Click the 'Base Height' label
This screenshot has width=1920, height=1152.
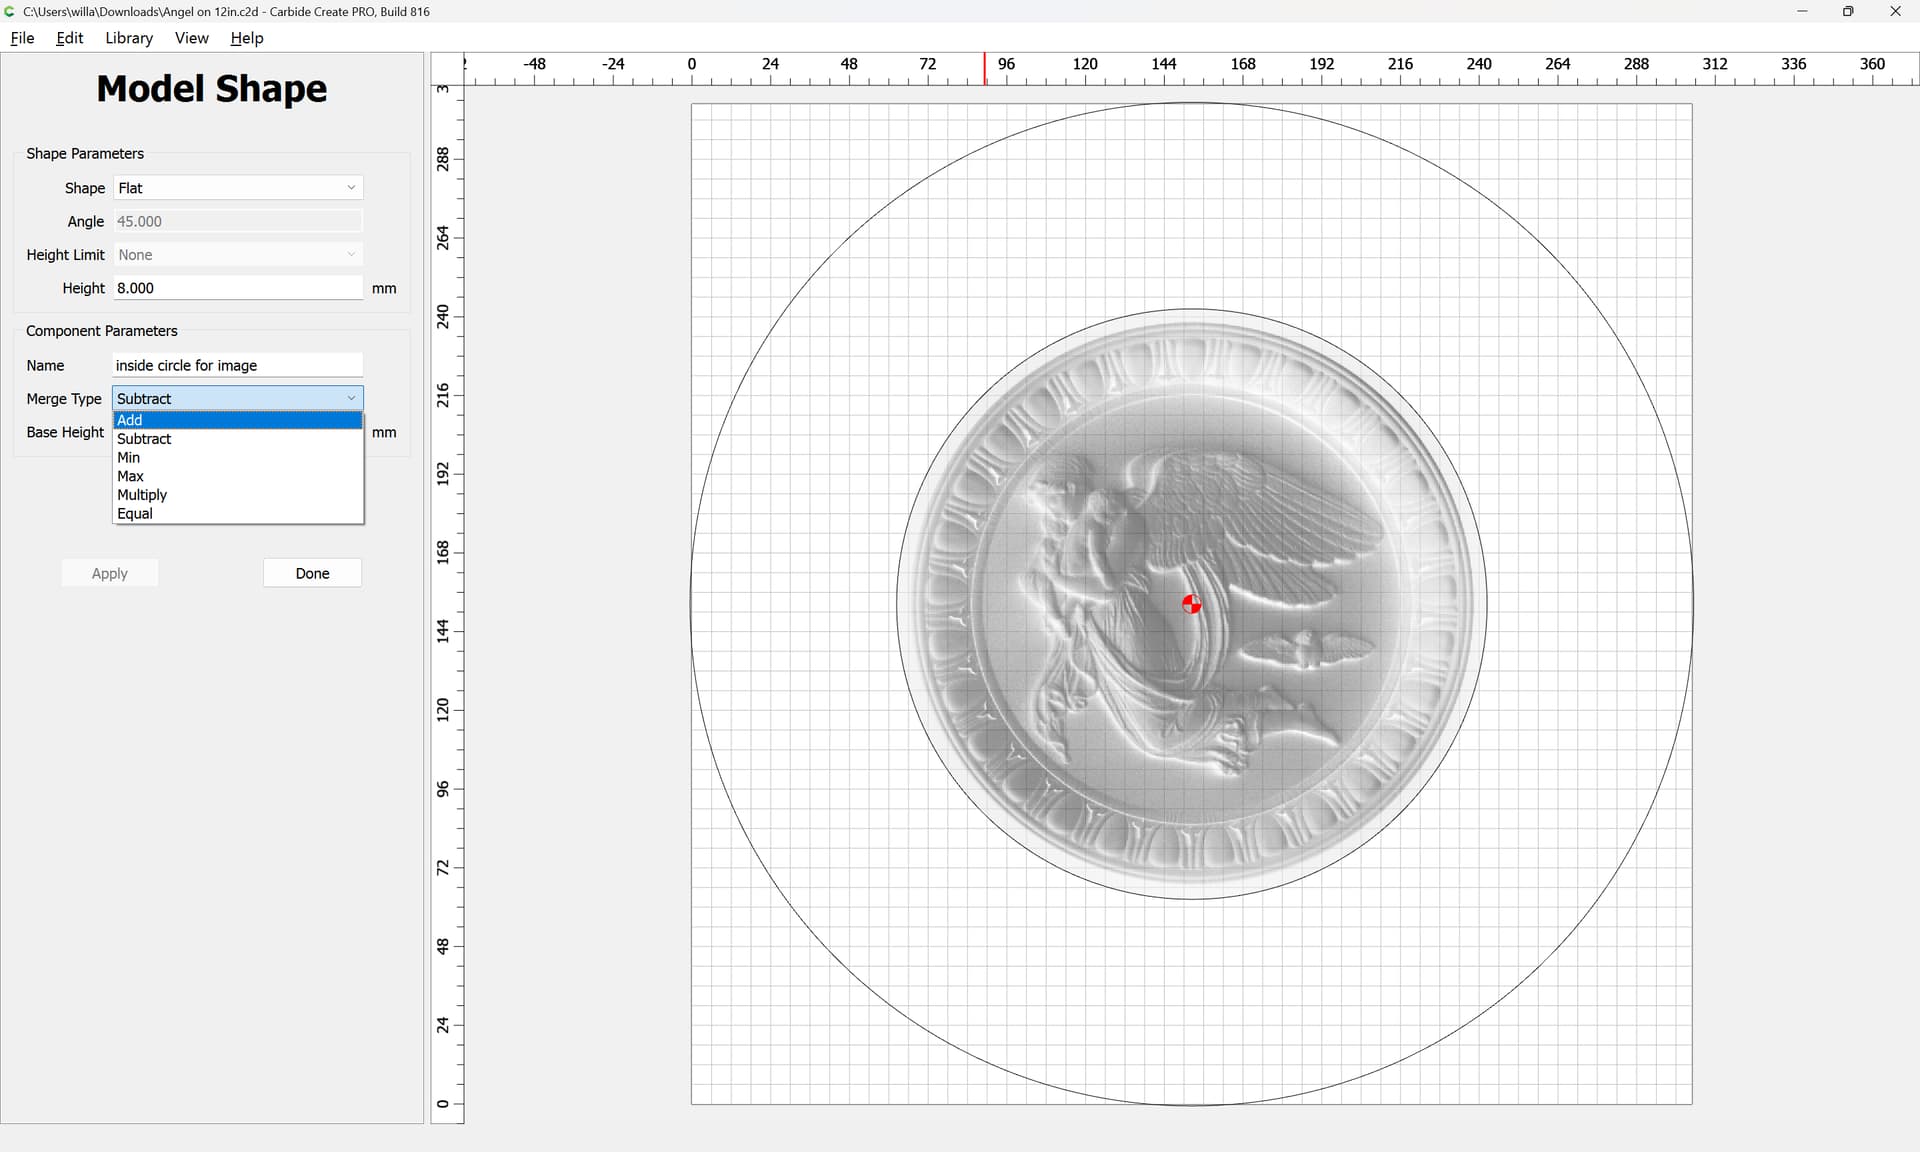[x=65, y=432]
